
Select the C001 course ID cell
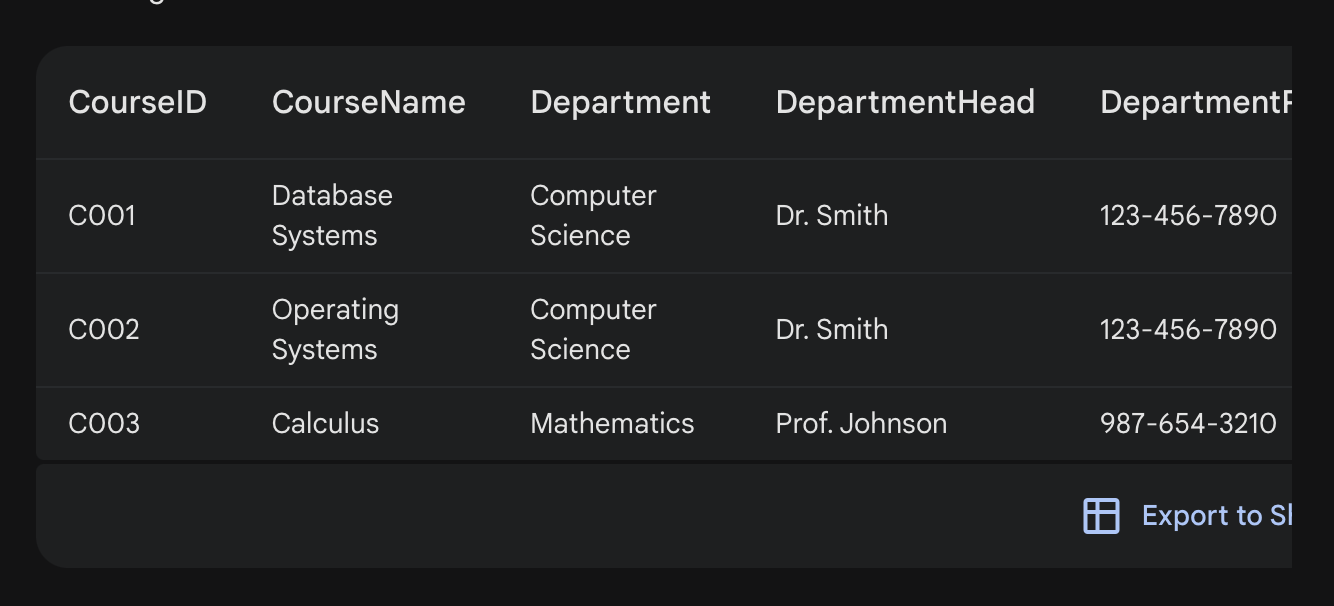click(102, 216)
